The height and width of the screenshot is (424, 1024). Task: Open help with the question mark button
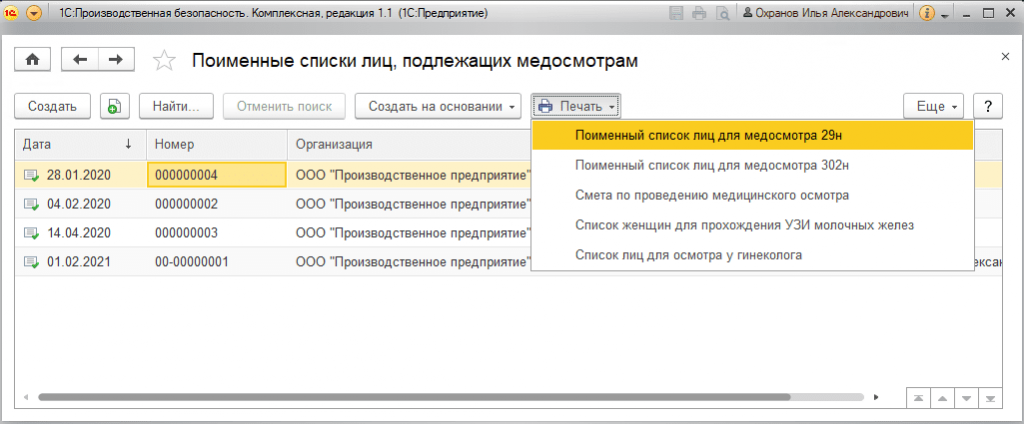tap(988, 106)
